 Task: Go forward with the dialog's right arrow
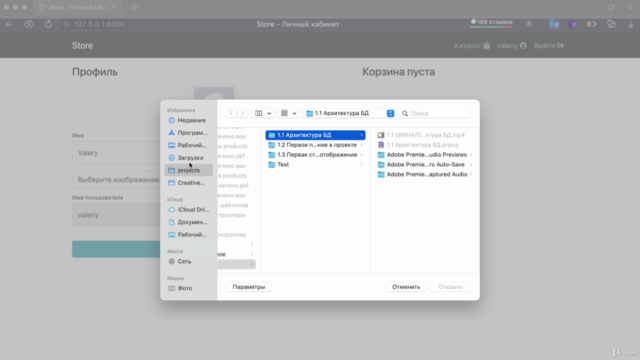tap(242, 113)
